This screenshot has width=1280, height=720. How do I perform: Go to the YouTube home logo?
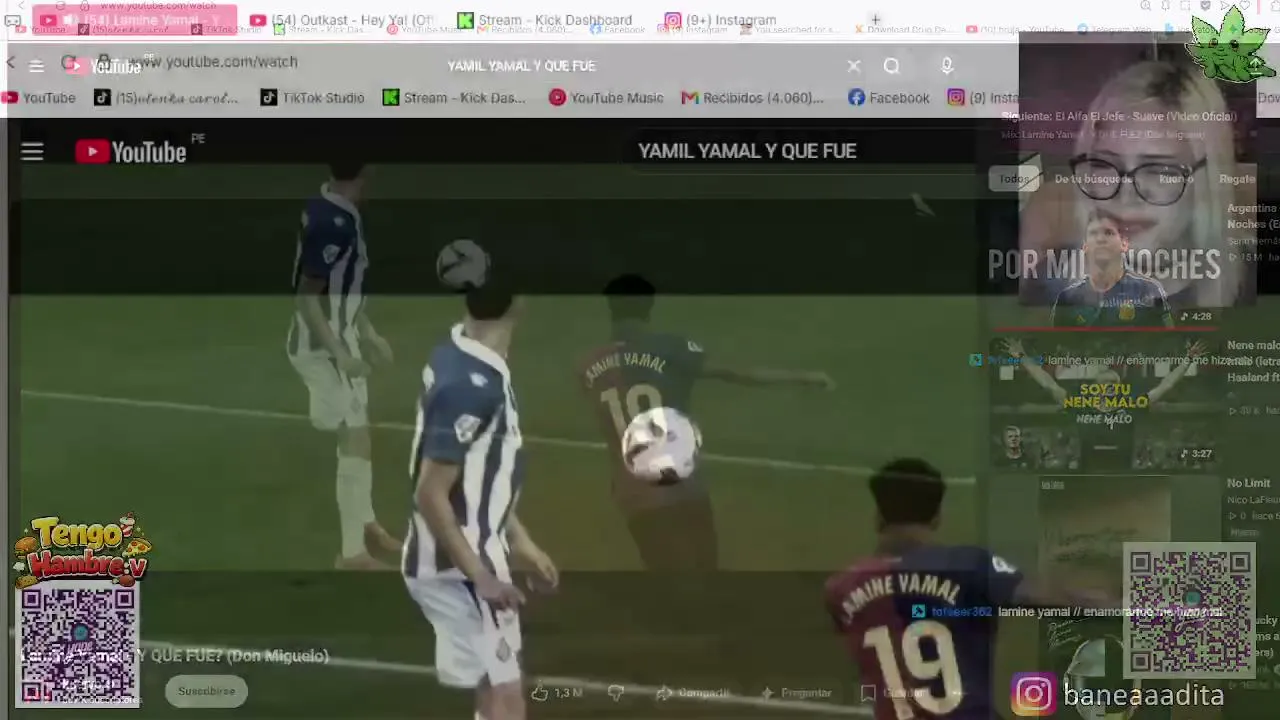point(131,152)
